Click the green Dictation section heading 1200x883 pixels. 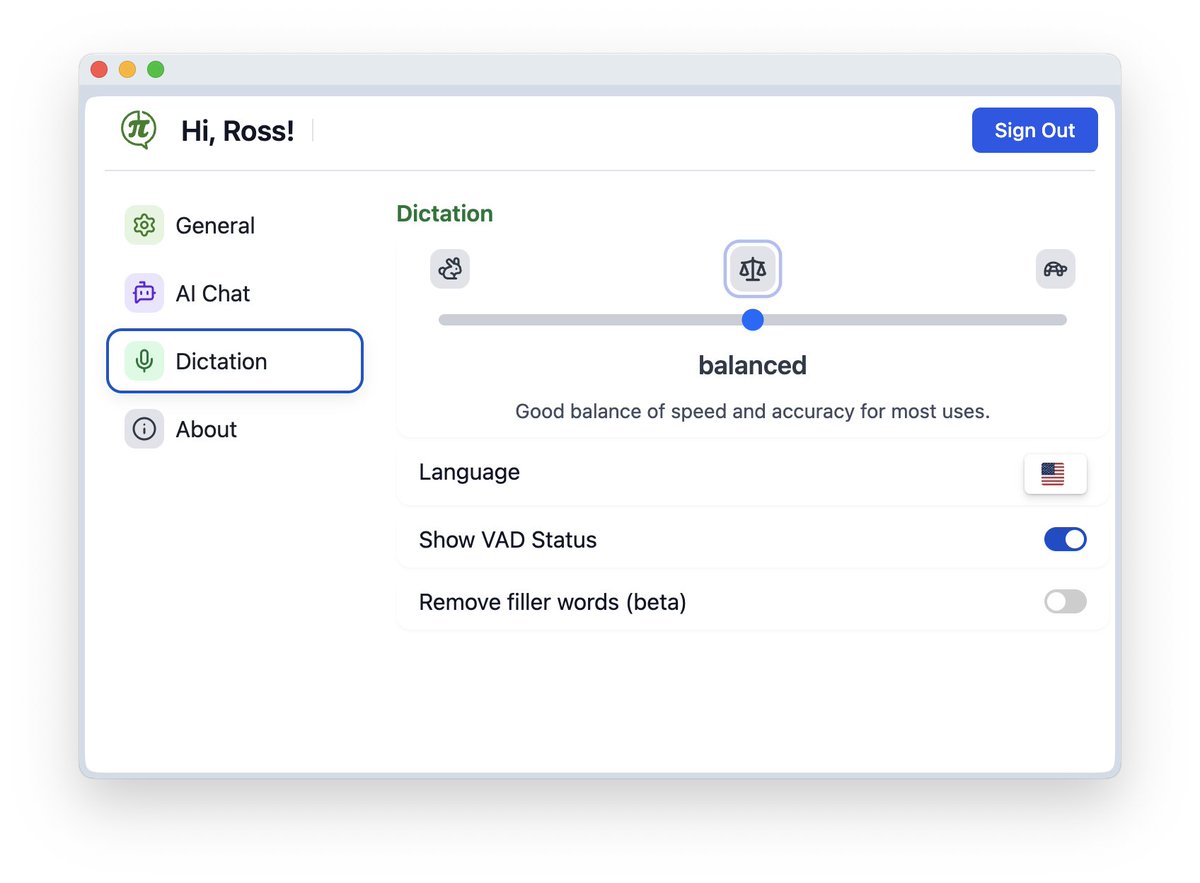point(445,214)
